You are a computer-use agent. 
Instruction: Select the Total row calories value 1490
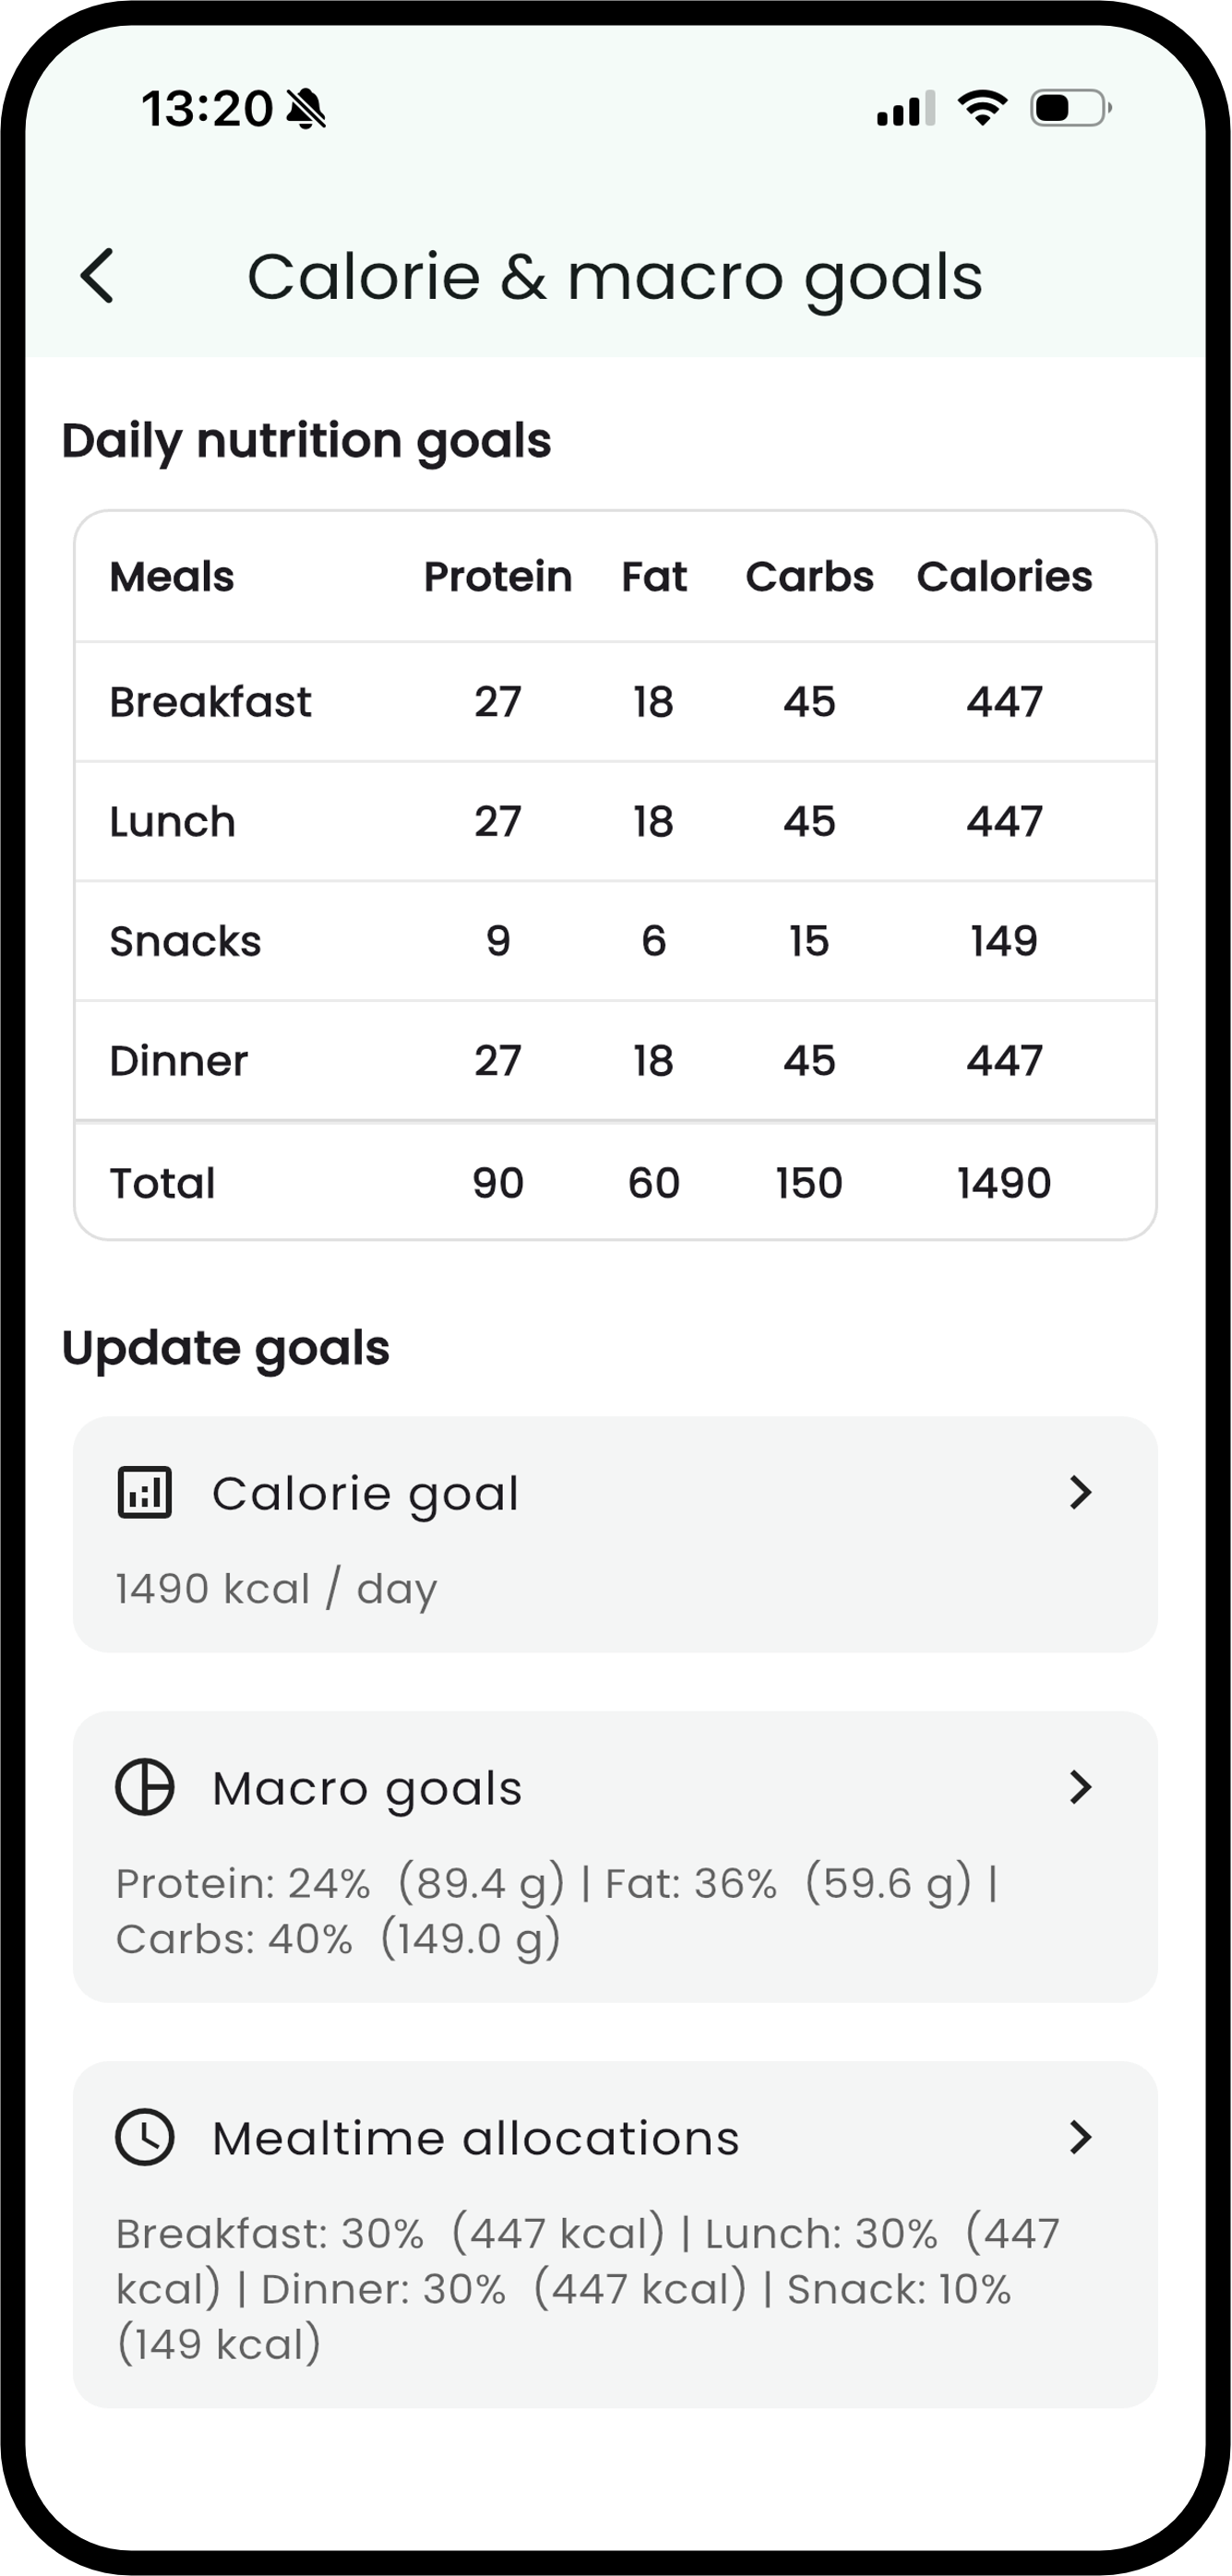pyautogui.click(x=1004, y=1183)
